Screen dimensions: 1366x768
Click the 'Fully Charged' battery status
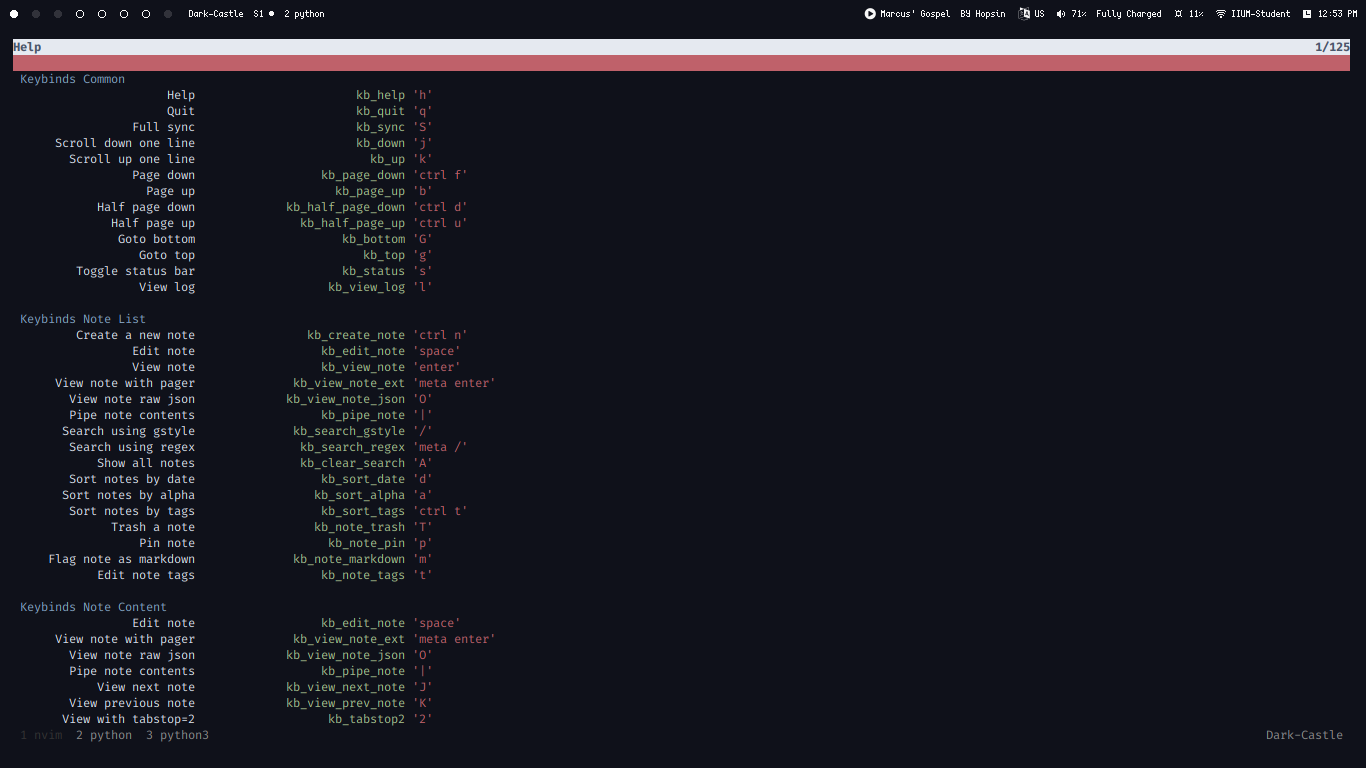pos(1128,14)
